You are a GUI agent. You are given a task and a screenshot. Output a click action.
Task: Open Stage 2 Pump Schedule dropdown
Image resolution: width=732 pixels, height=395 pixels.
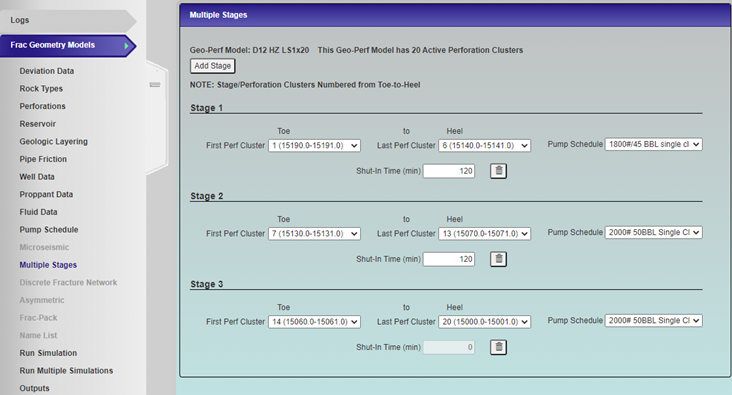[x=654, y=232]
